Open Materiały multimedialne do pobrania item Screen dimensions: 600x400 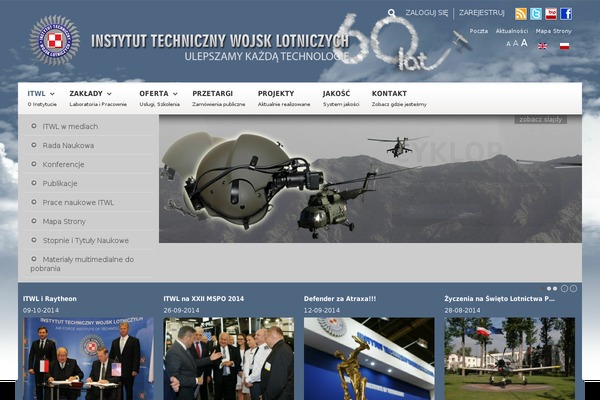pos(82,264)
